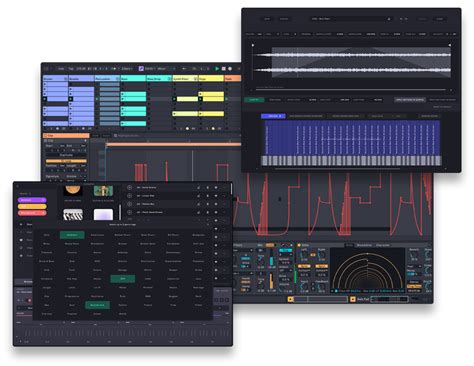
Task: Toggle the white circle button under bright-yellow track
Action: pyautogui.click(x=213, y=128)
